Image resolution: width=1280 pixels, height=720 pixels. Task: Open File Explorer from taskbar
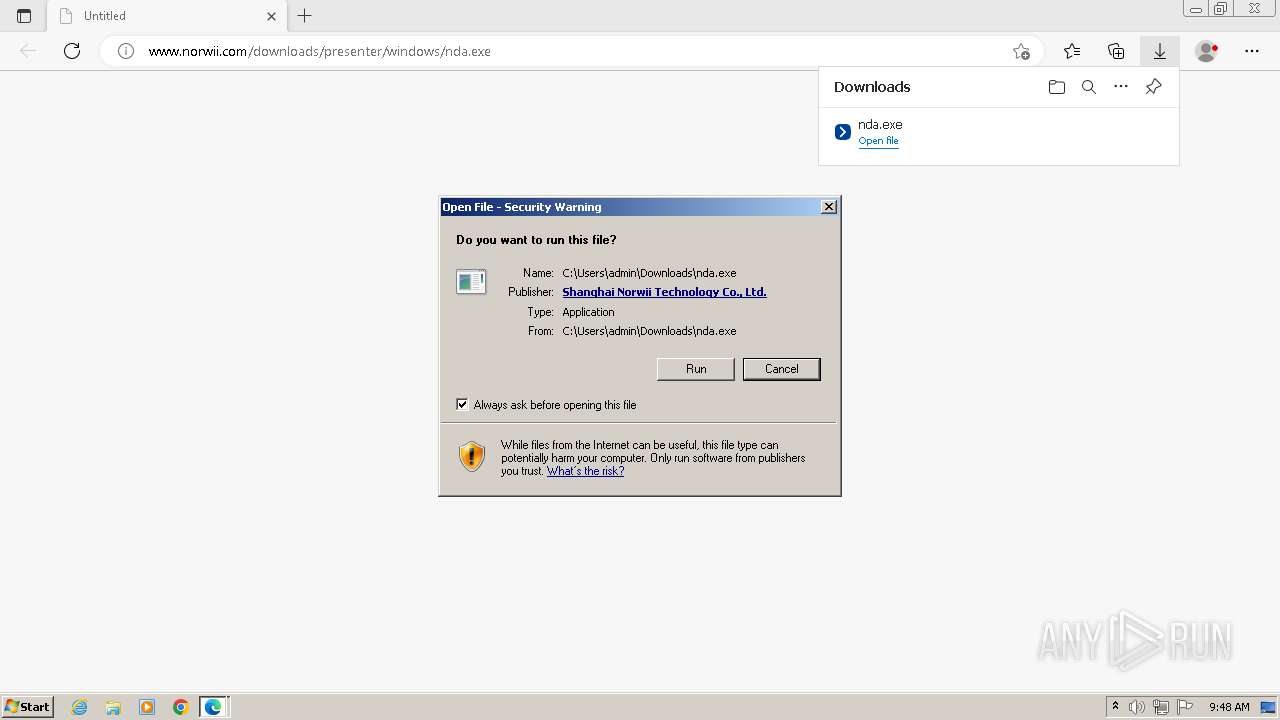pos(113,707)
